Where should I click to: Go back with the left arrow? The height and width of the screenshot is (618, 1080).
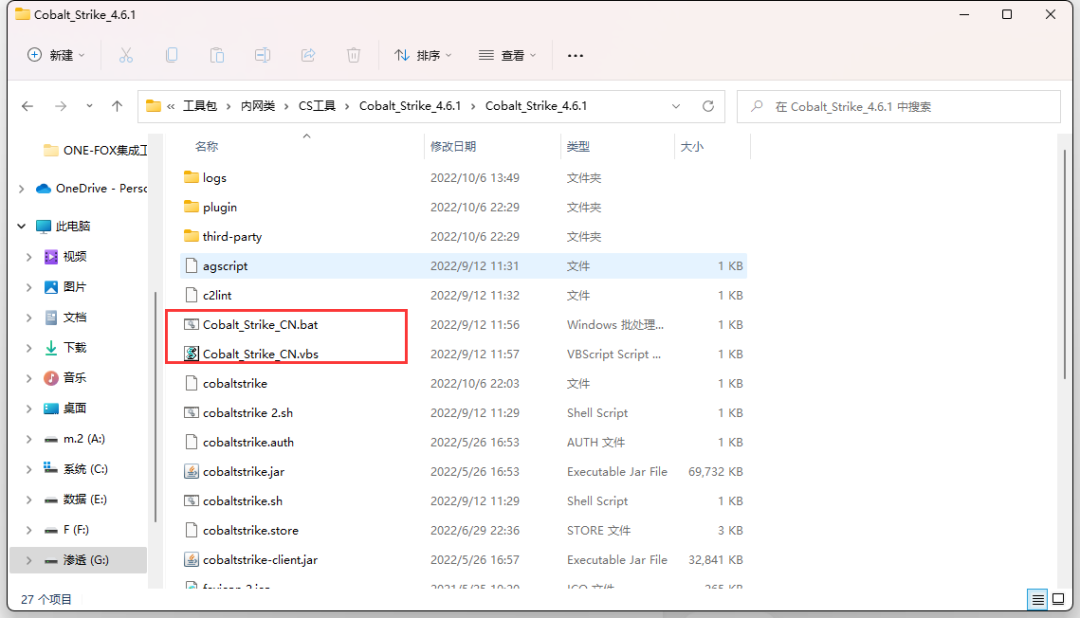coord(28,106)
